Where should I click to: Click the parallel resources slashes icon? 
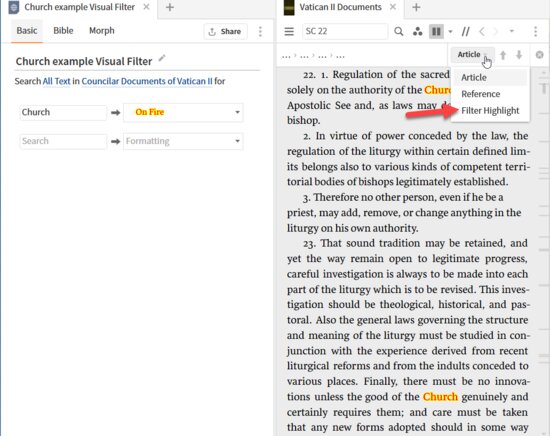[466, 32]
